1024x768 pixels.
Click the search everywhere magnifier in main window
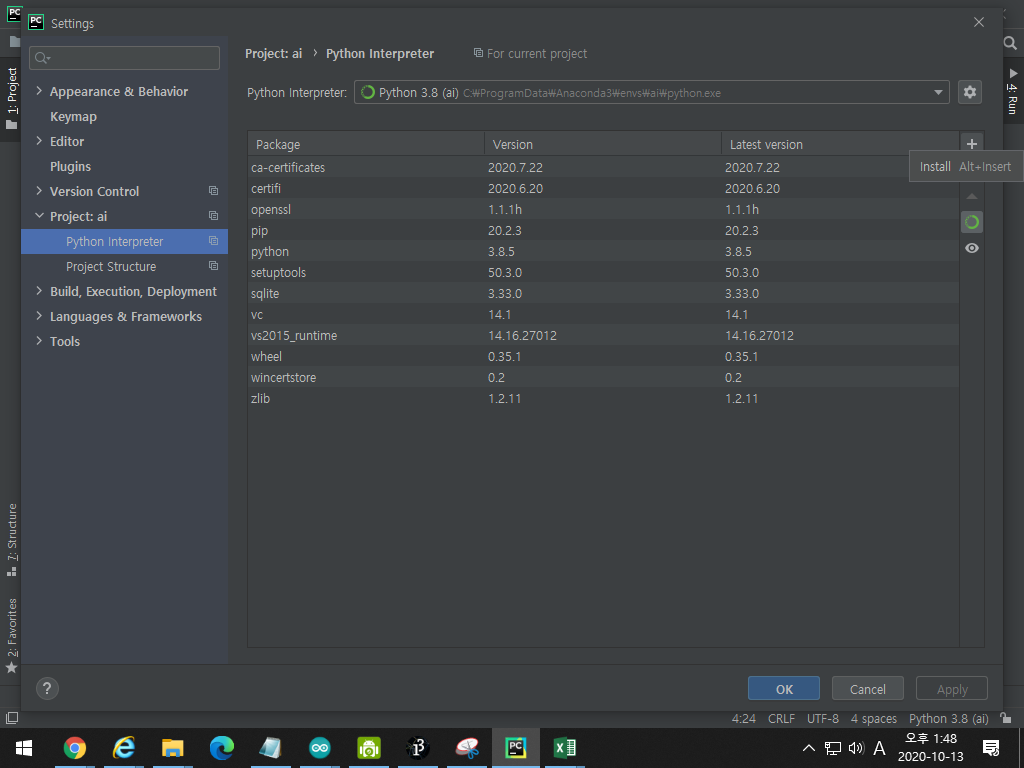pos(1010,43)
